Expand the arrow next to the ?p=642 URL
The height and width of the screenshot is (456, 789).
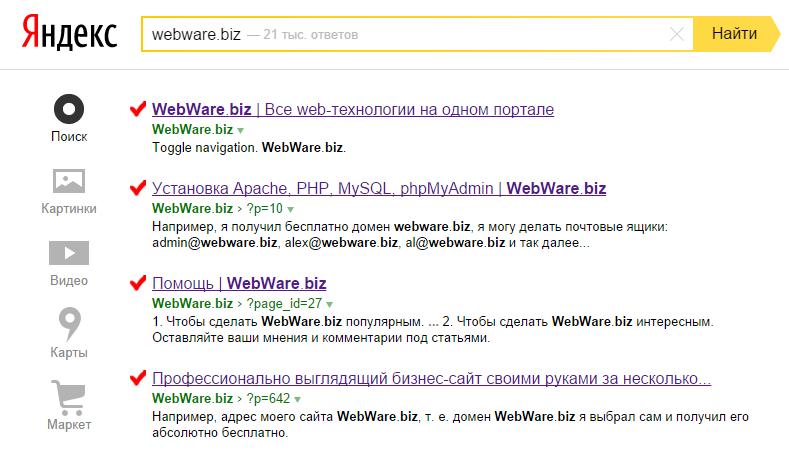coord(297,399)
